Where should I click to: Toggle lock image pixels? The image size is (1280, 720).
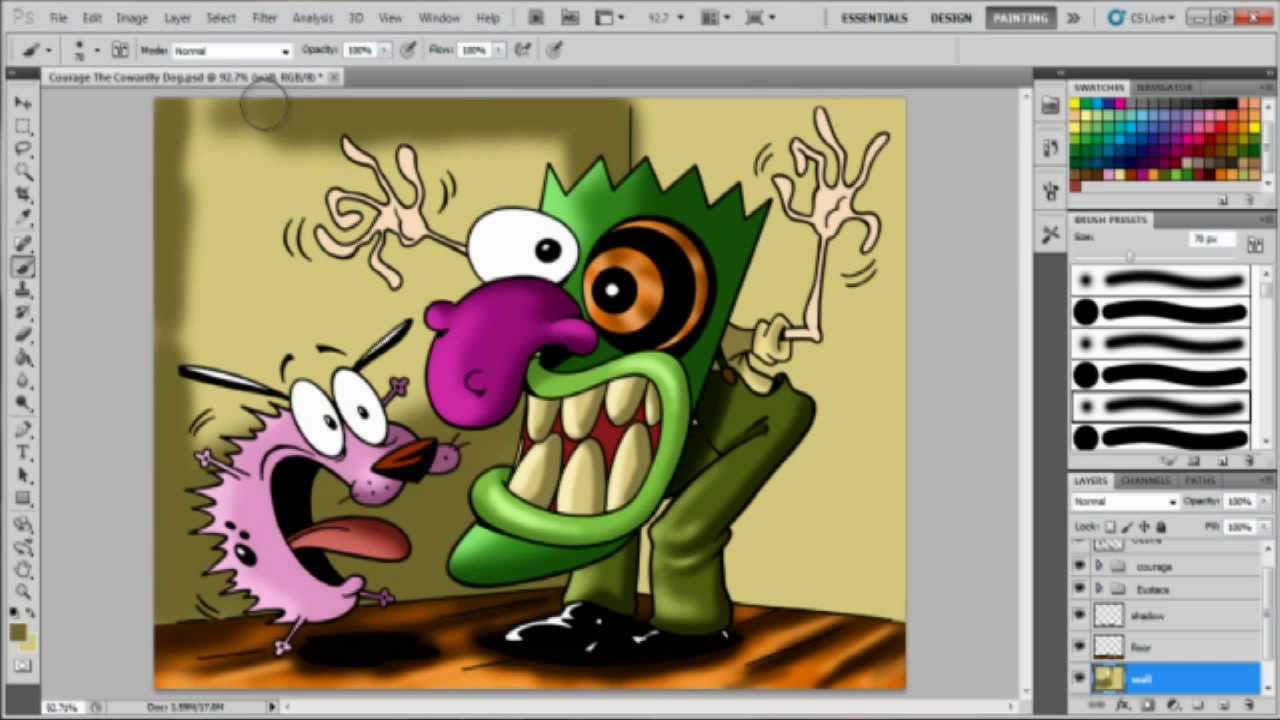coord(1128,526)
